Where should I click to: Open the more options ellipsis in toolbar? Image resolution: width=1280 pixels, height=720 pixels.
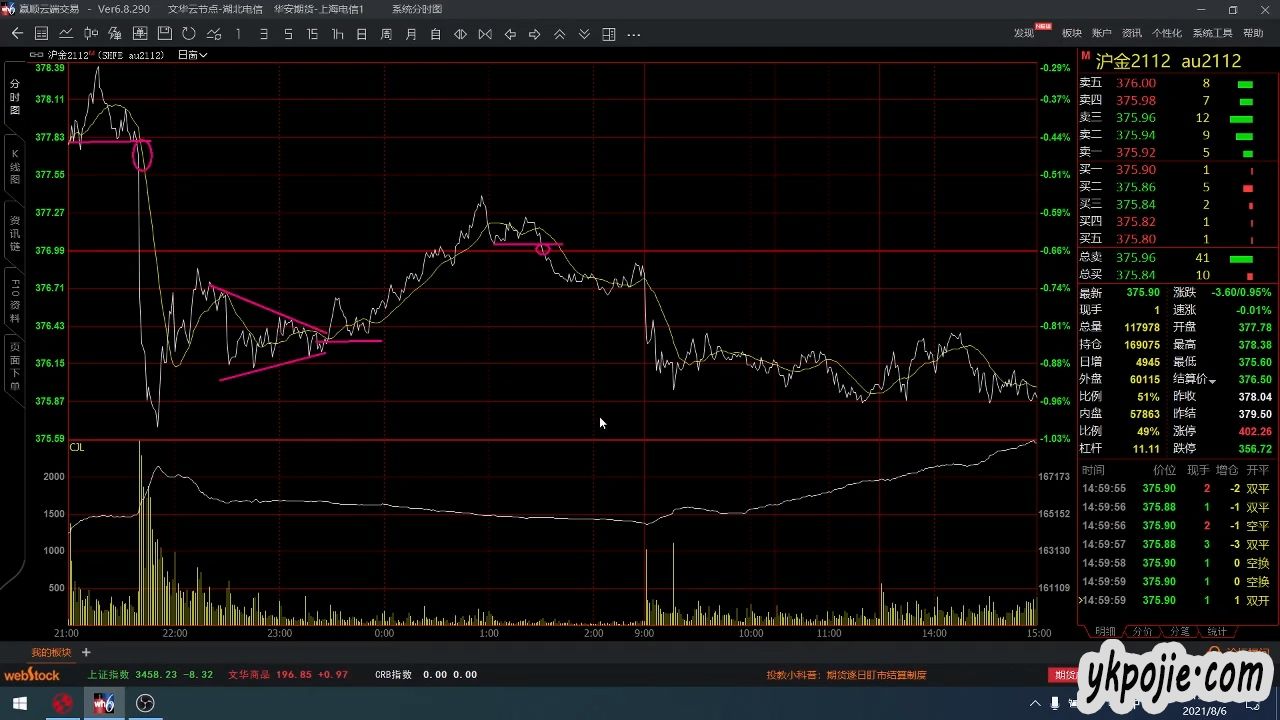(x=634, y=34)
